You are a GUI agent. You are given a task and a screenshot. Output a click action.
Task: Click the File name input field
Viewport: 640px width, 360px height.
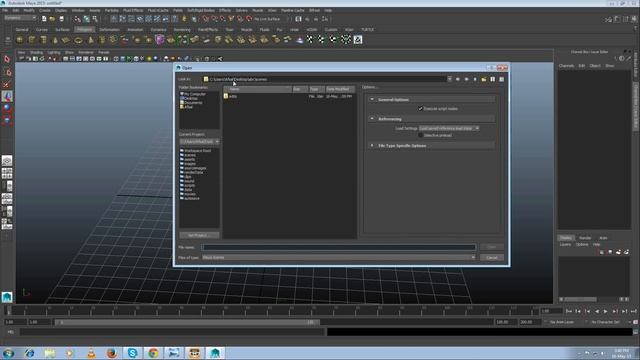point(339,247)
